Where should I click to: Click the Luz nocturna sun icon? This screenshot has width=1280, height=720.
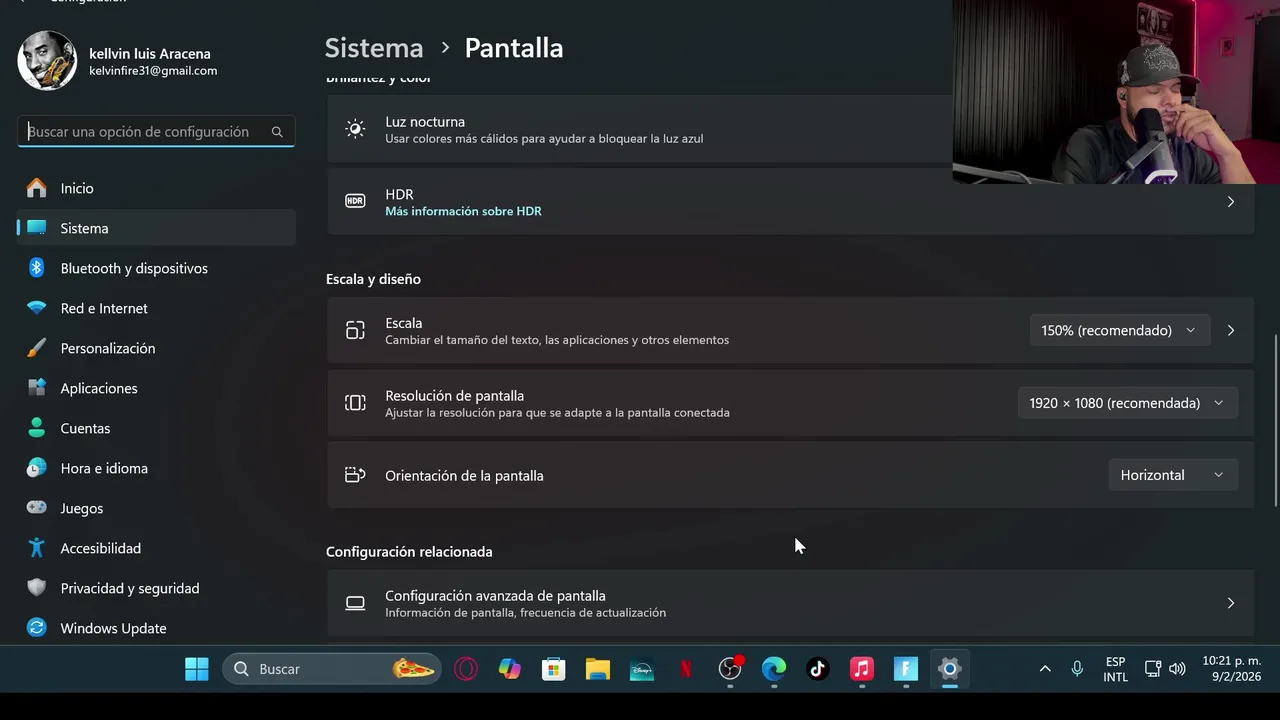tap(355, 129)
